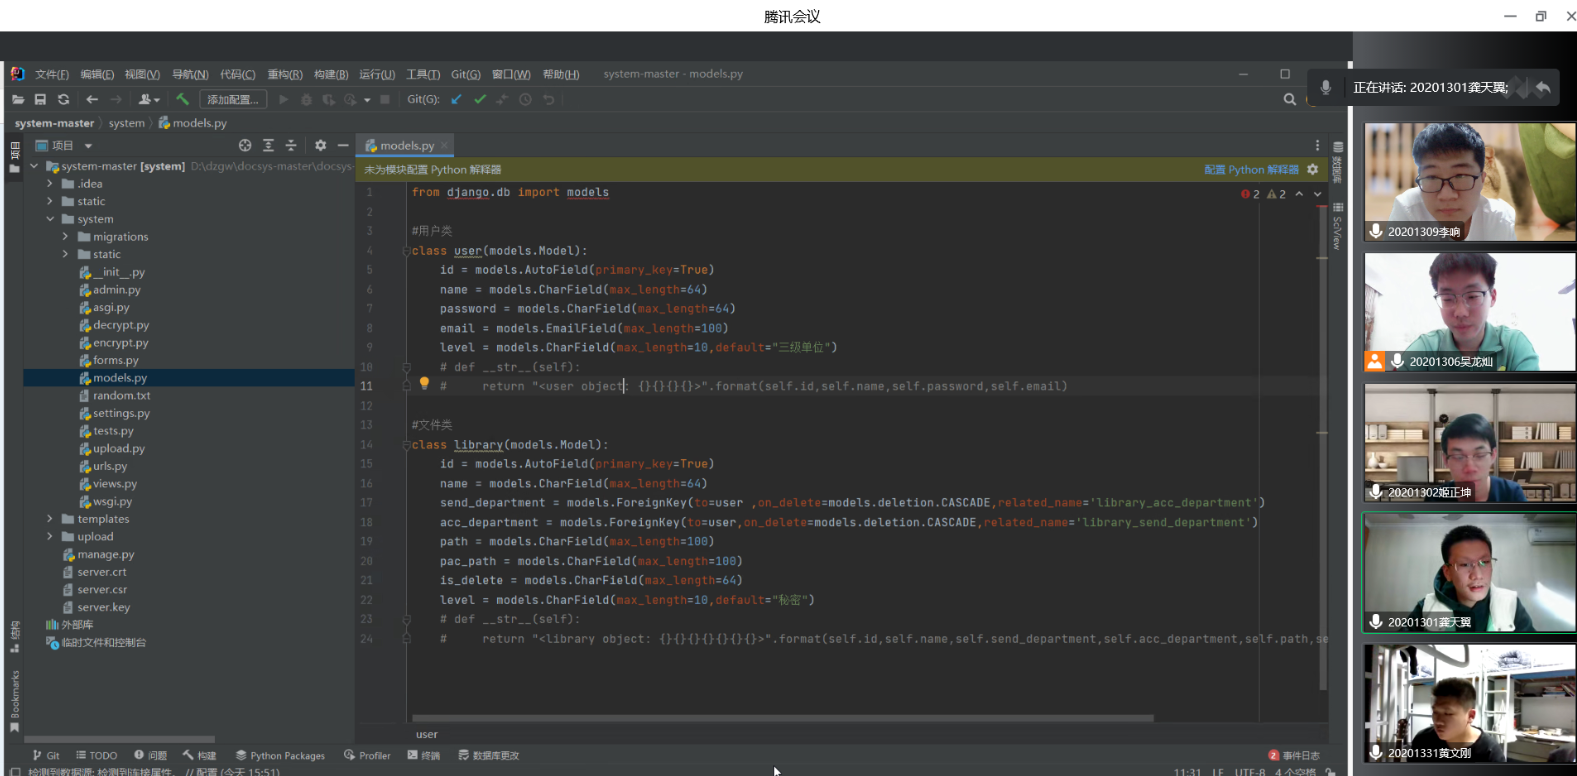The image size is (1577, 776).
Task: Expand the templates folder
Action: pyautogui.click(x=50, y=519)
